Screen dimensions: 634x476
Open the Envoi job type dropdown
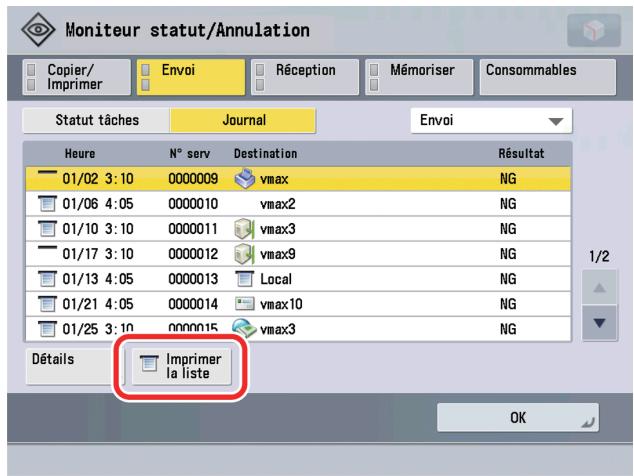491,120
